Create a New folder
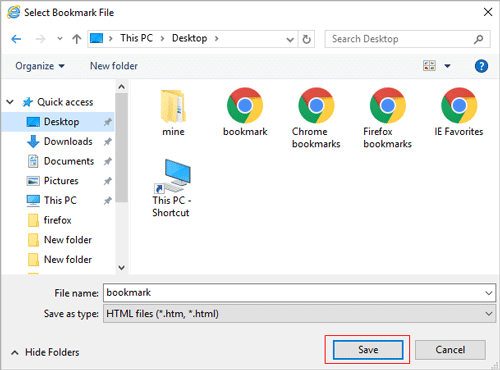500x370 pixels. (114, 66)
